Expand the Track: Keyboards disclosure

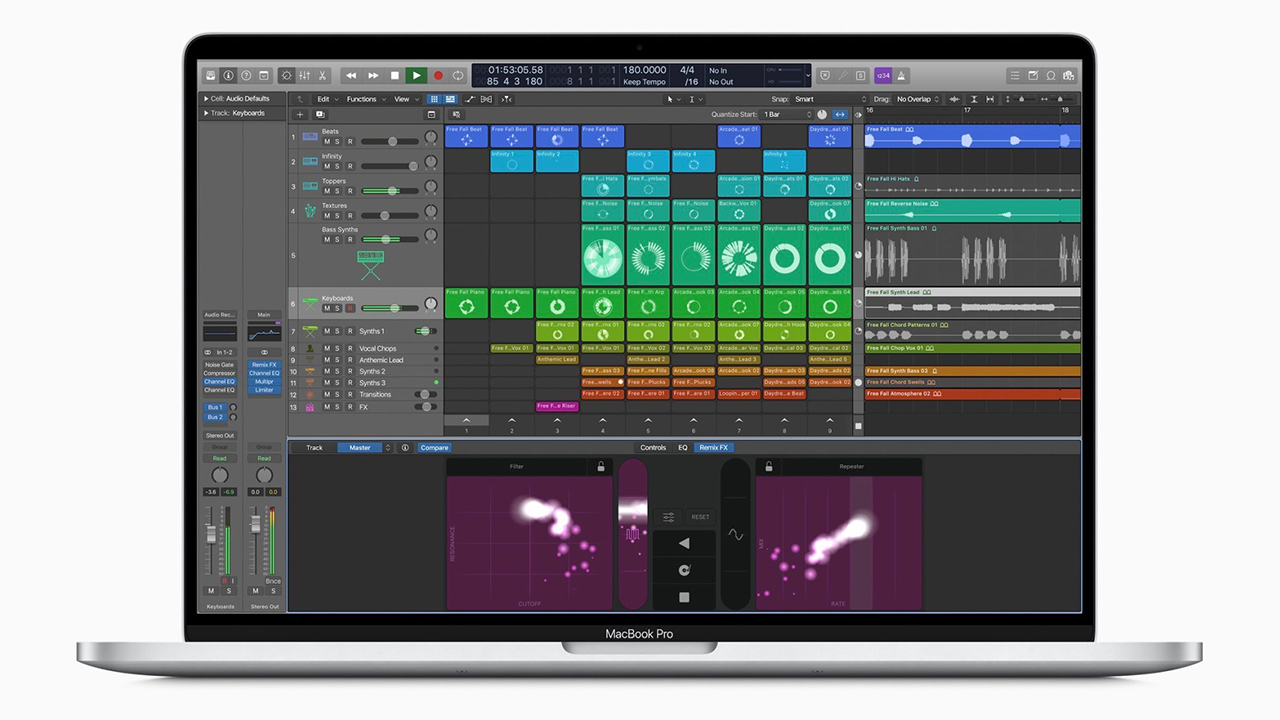pyautogui.click(x=206, y=113)
